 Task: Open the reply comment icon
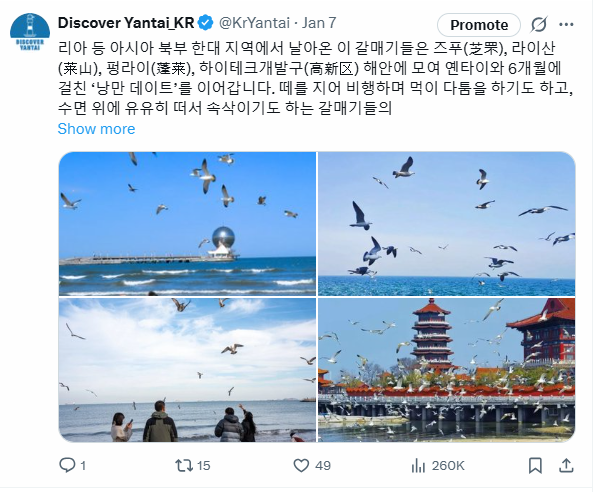coord(67,465)
